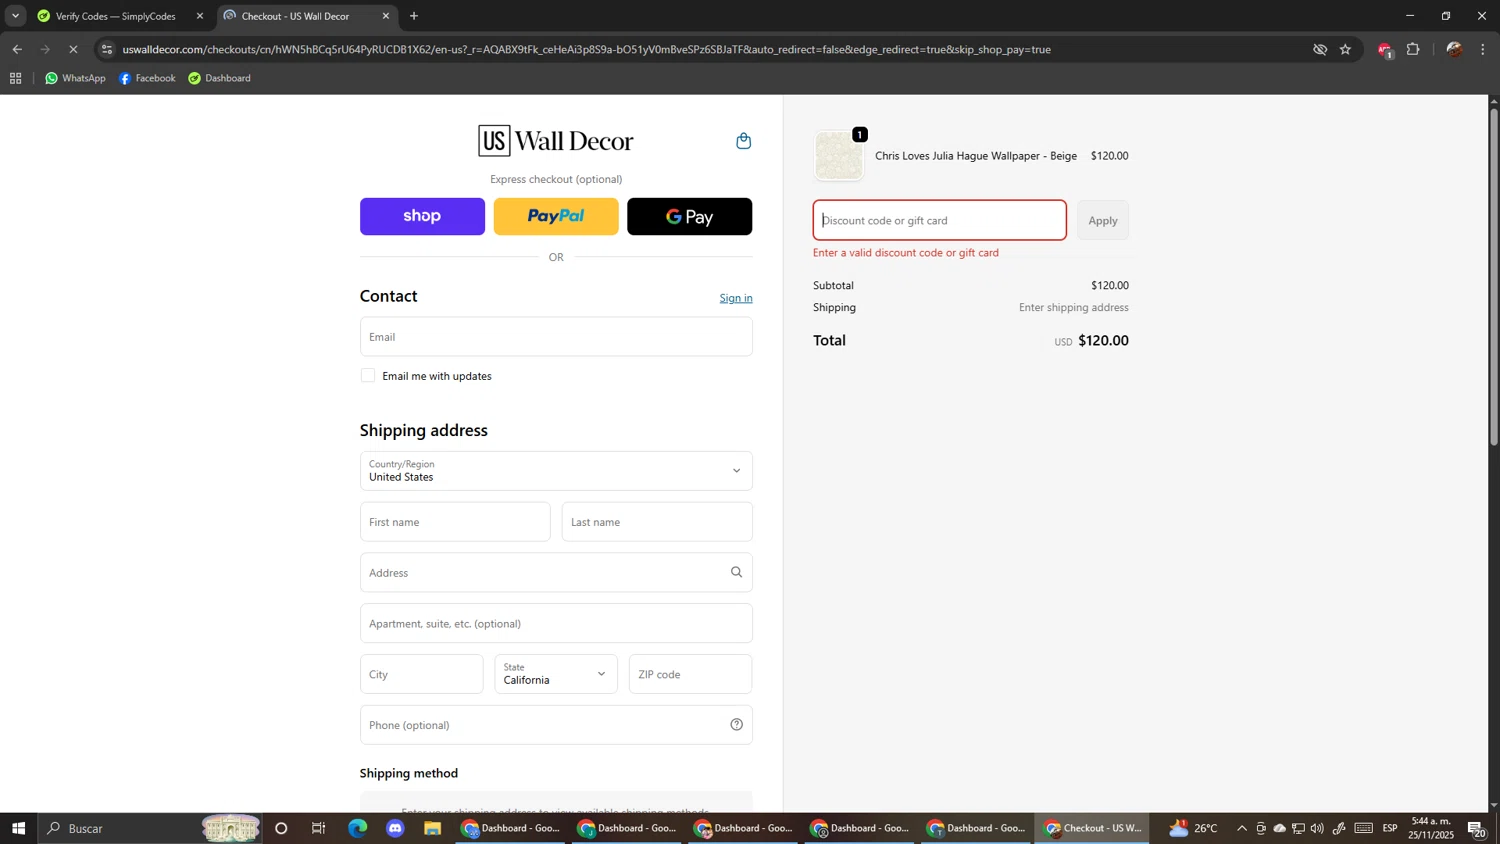Open Cortana circle icon on taskbar
Screen dimensions: 1500x844
pos(281,828)
